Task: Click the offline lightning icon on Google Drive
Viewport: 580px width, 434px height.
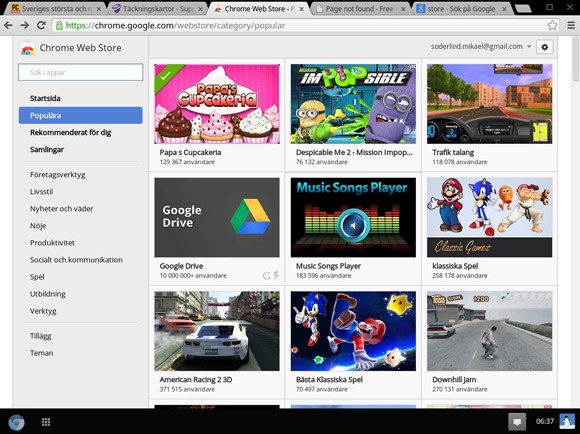Action: coord(276,275)
